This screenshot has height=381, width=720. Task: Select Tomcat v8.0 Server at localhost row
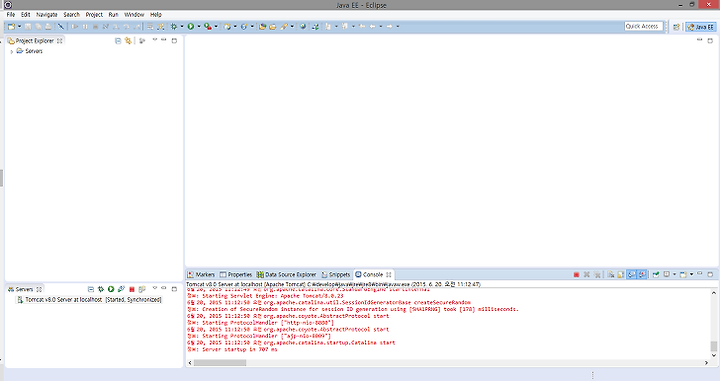pyautogui.click(x=89, y=299)
